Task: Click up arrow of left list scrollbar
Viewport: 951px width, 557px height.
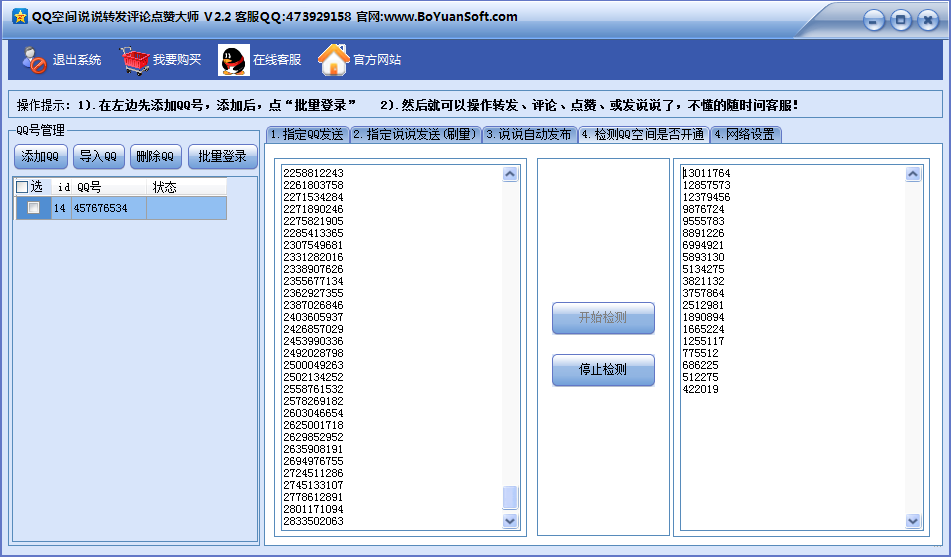Action: point(510,174)
